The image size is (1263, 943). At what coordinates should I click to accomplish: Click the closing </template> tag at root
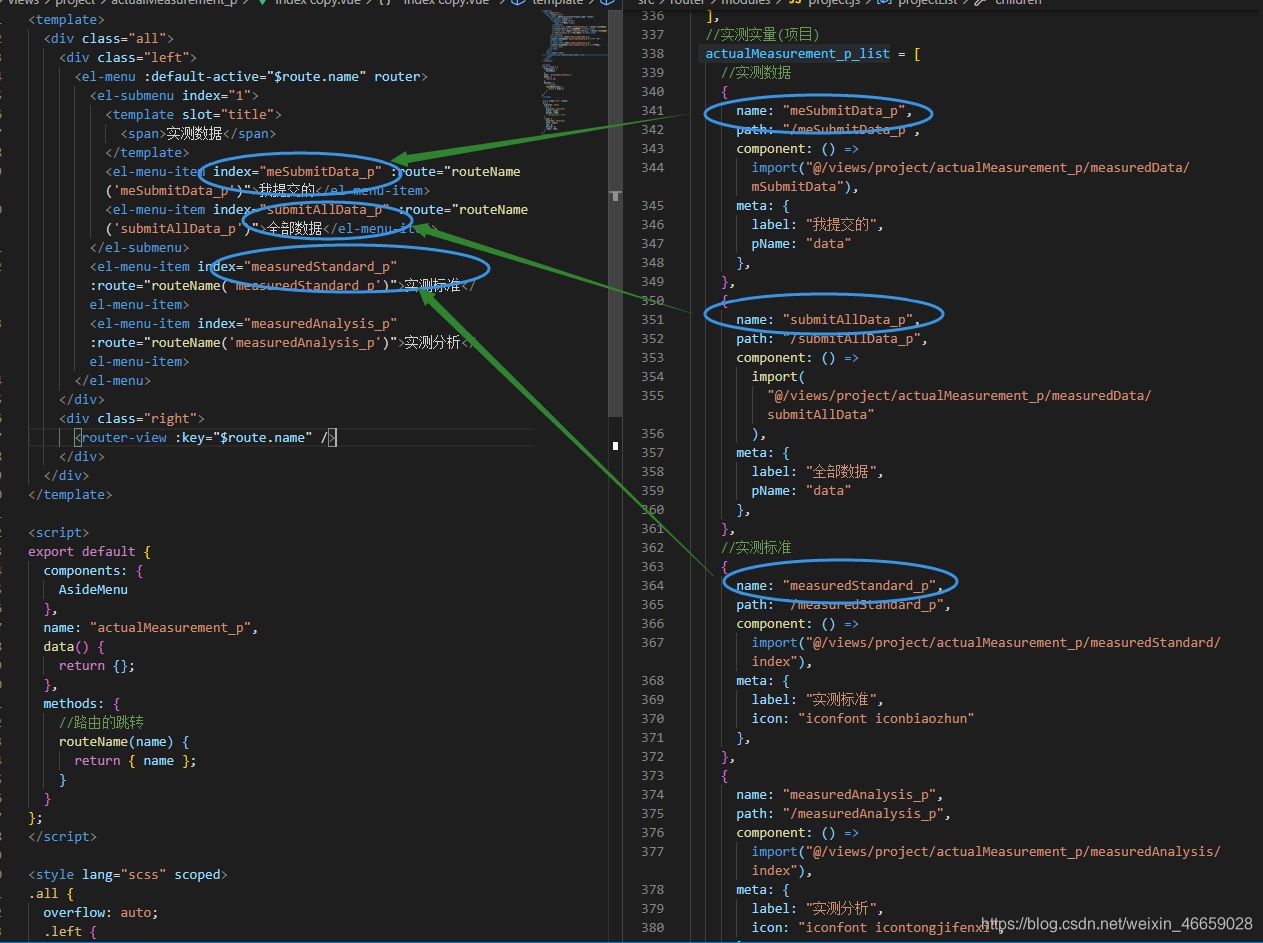coord(70,494)
